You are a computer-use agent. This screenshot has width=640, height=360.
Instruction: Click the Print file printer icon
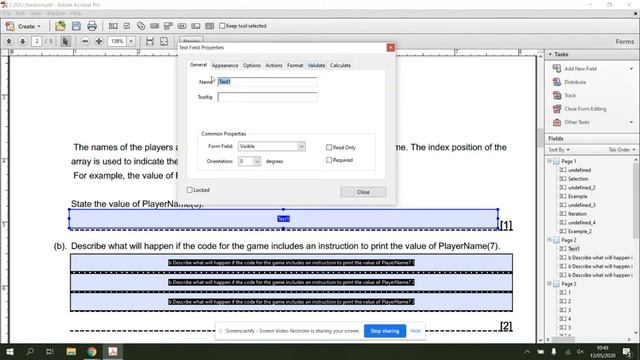92,26
